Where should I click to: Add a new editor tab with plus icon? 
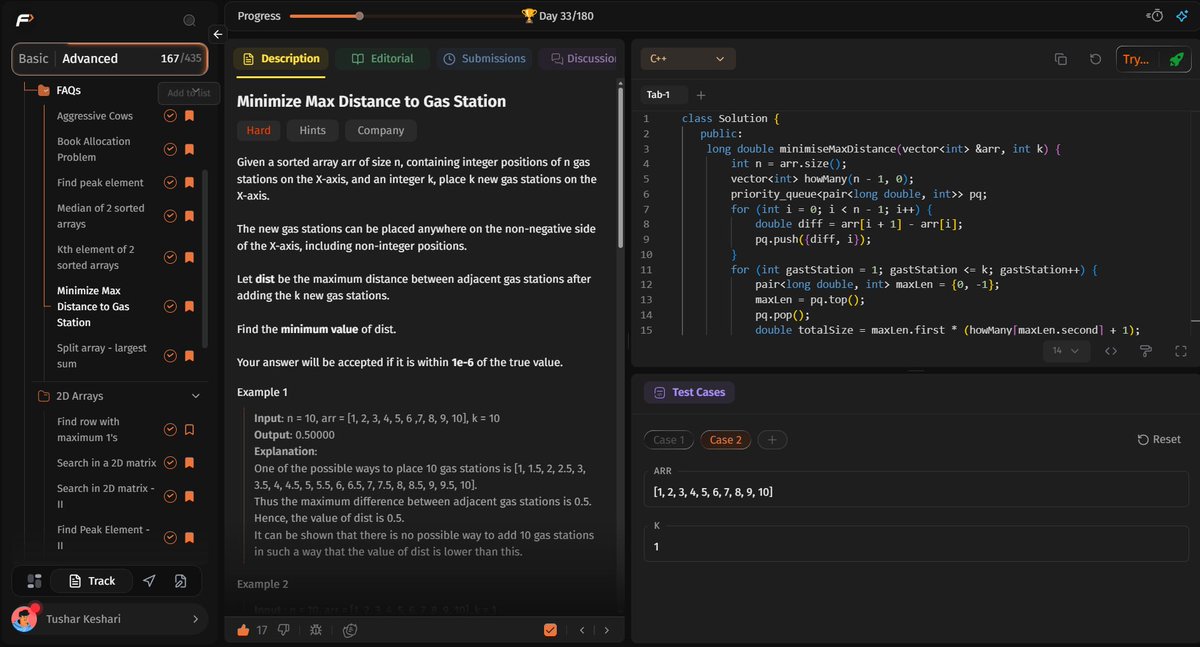[x=700, y=95]
